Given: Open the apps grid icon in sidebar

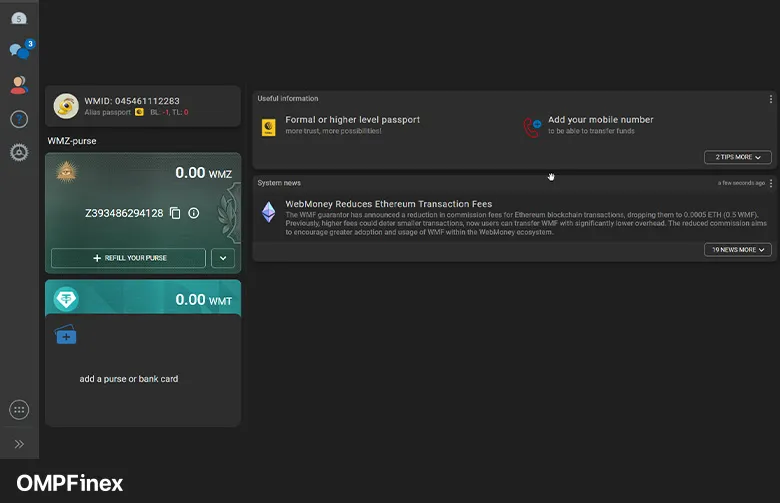Looking at the screenshot, I should 19,410.
